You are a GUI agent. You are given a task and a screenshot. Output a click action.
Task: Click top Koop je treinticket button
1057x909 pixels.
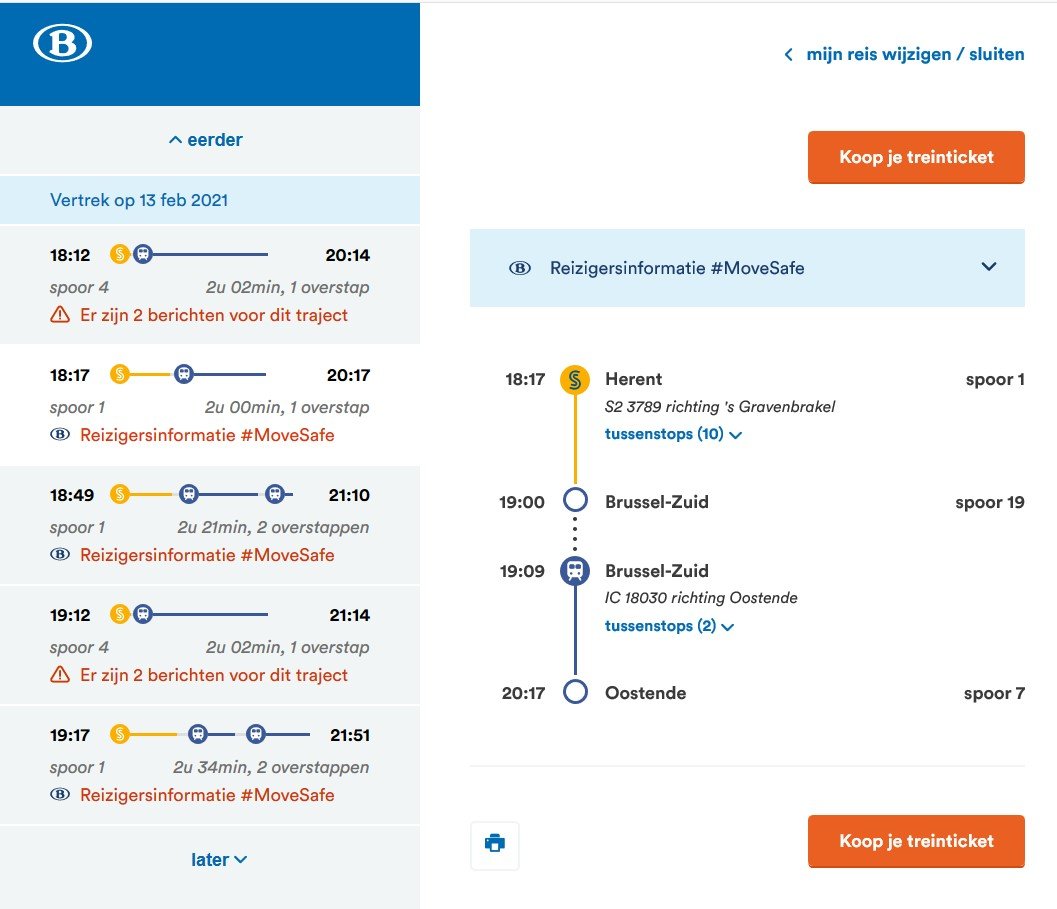916,157
